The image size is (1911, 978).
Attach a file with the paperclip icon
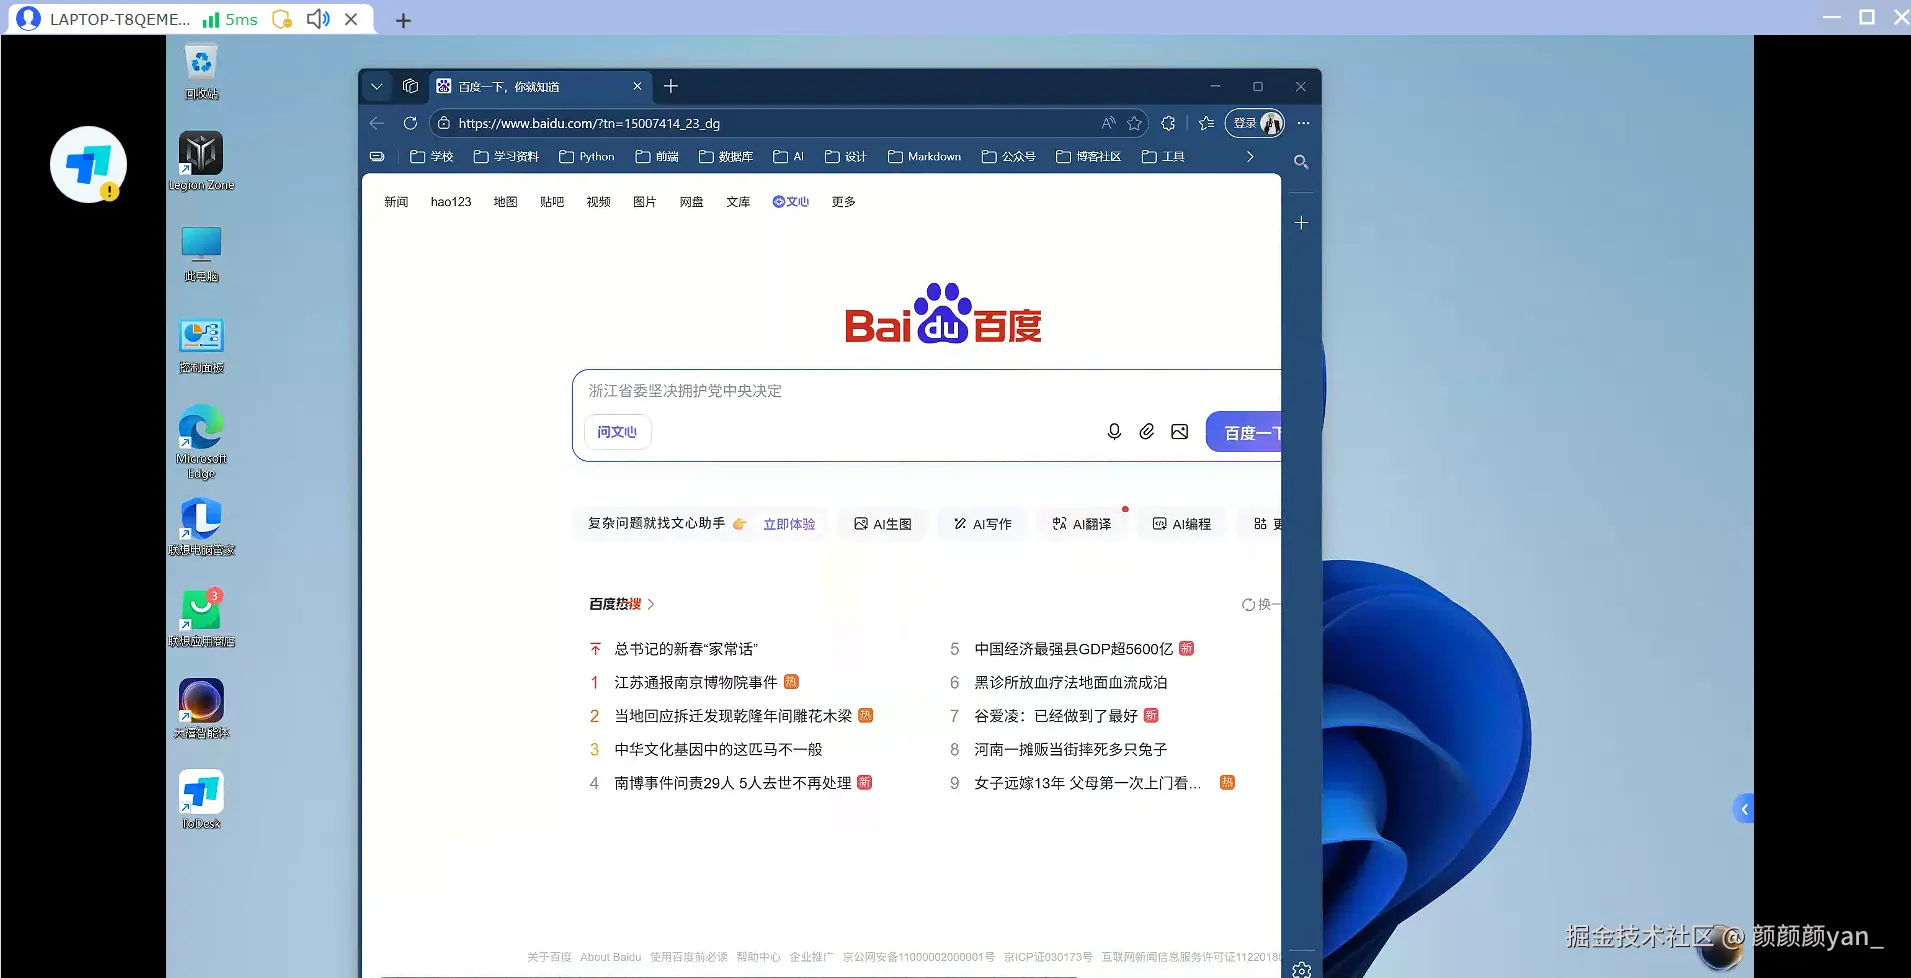coord(1147,432)
